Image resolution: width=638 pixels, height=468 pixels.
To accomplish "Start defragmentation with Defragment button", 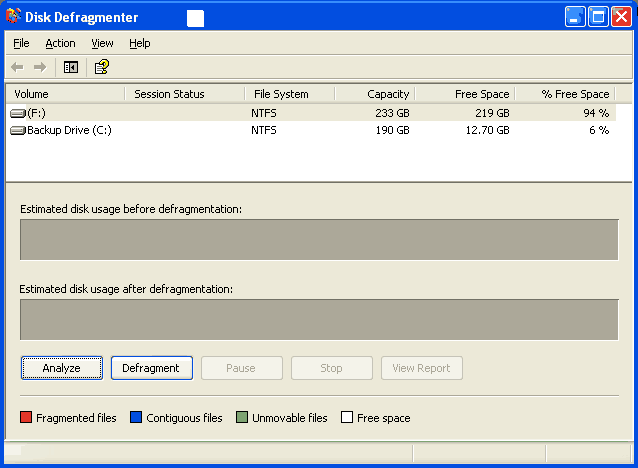I will [152, 368].
